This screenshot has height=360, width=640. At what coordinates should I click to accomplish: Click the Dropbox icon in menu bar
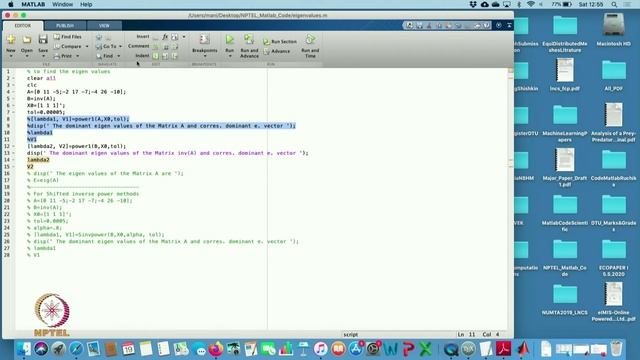click(x=473, y=4)
